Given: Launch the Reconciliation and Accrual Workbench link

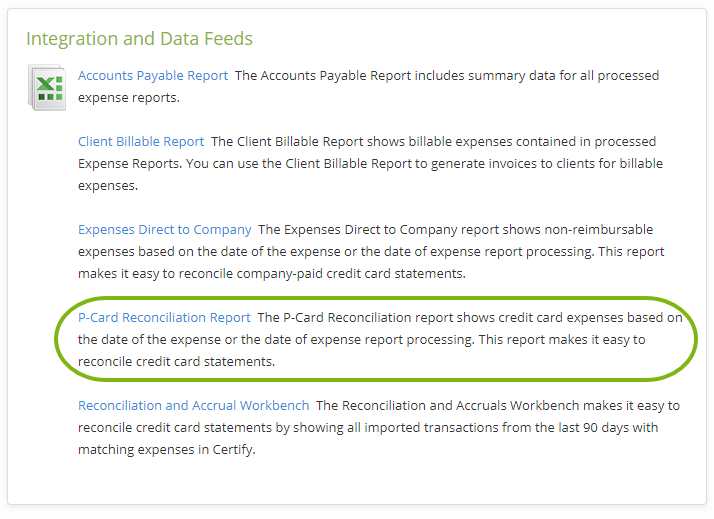Looking at the screenshot, I should tap(194, 405).
